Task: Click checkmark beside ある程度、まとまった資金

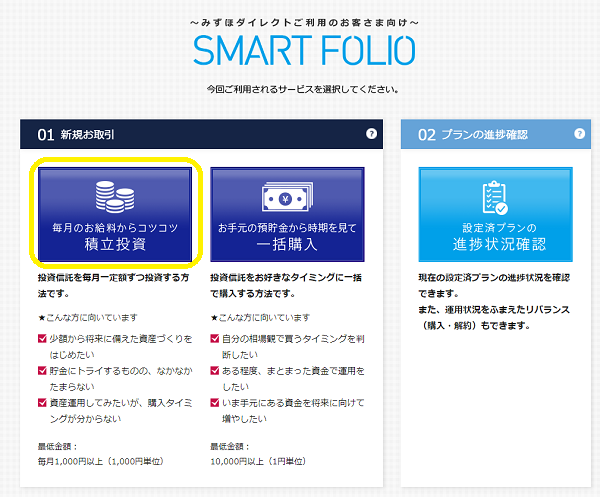Action: [215, 371]
